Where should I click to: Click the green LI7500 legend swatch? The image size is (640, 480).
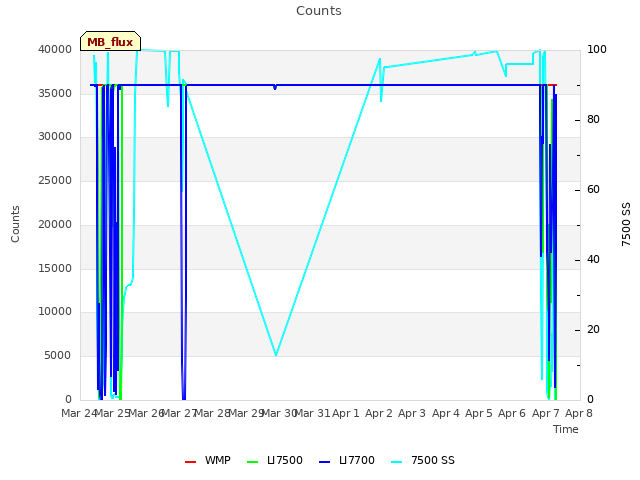click(x=253, y=462)
